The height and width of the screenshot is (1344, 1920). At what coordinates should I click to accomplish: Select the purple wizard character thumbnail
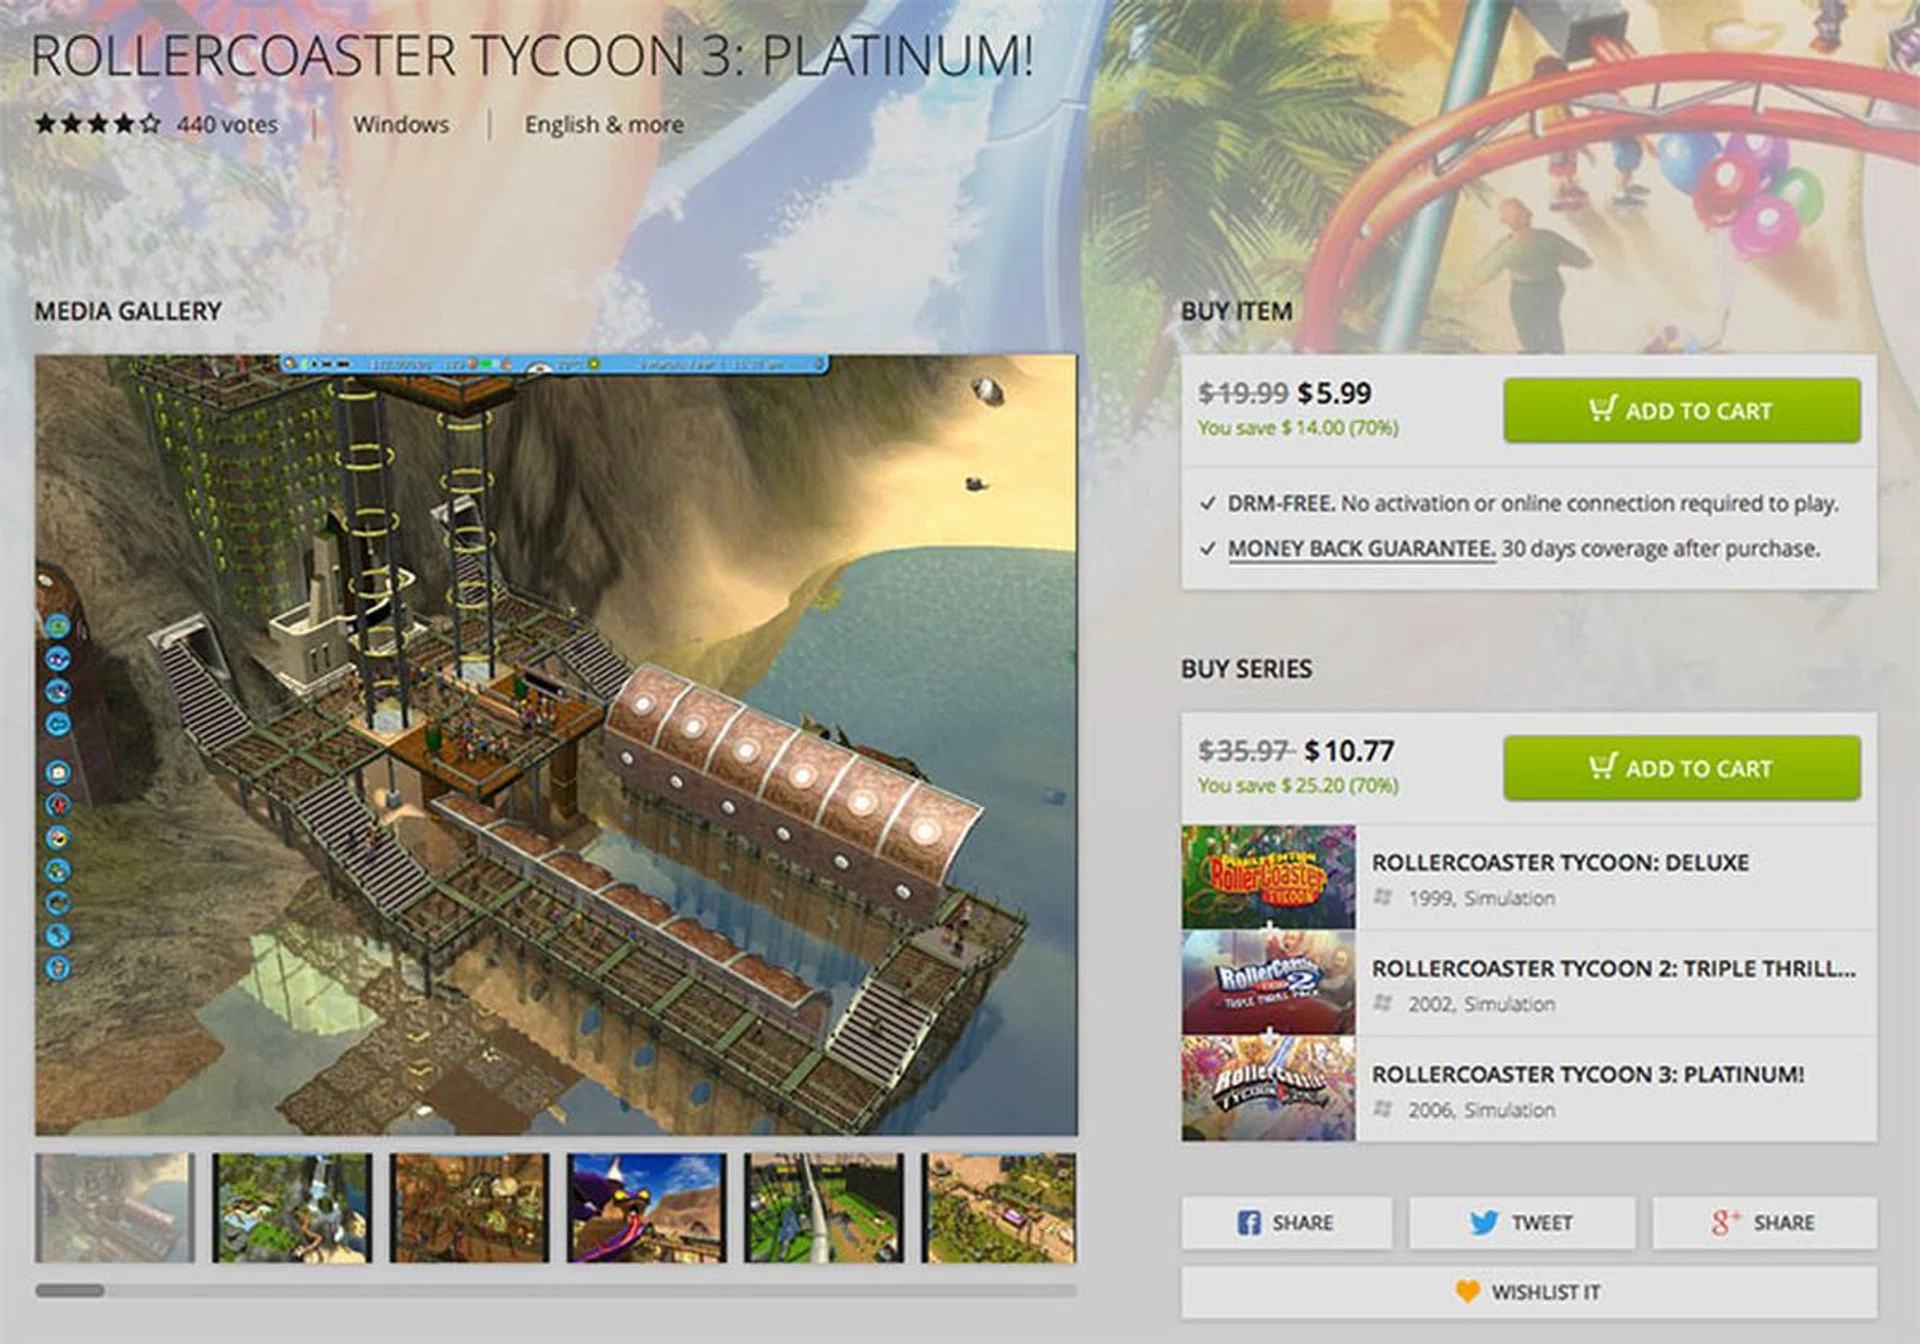pyautogui.click(x=646, y=1207)
